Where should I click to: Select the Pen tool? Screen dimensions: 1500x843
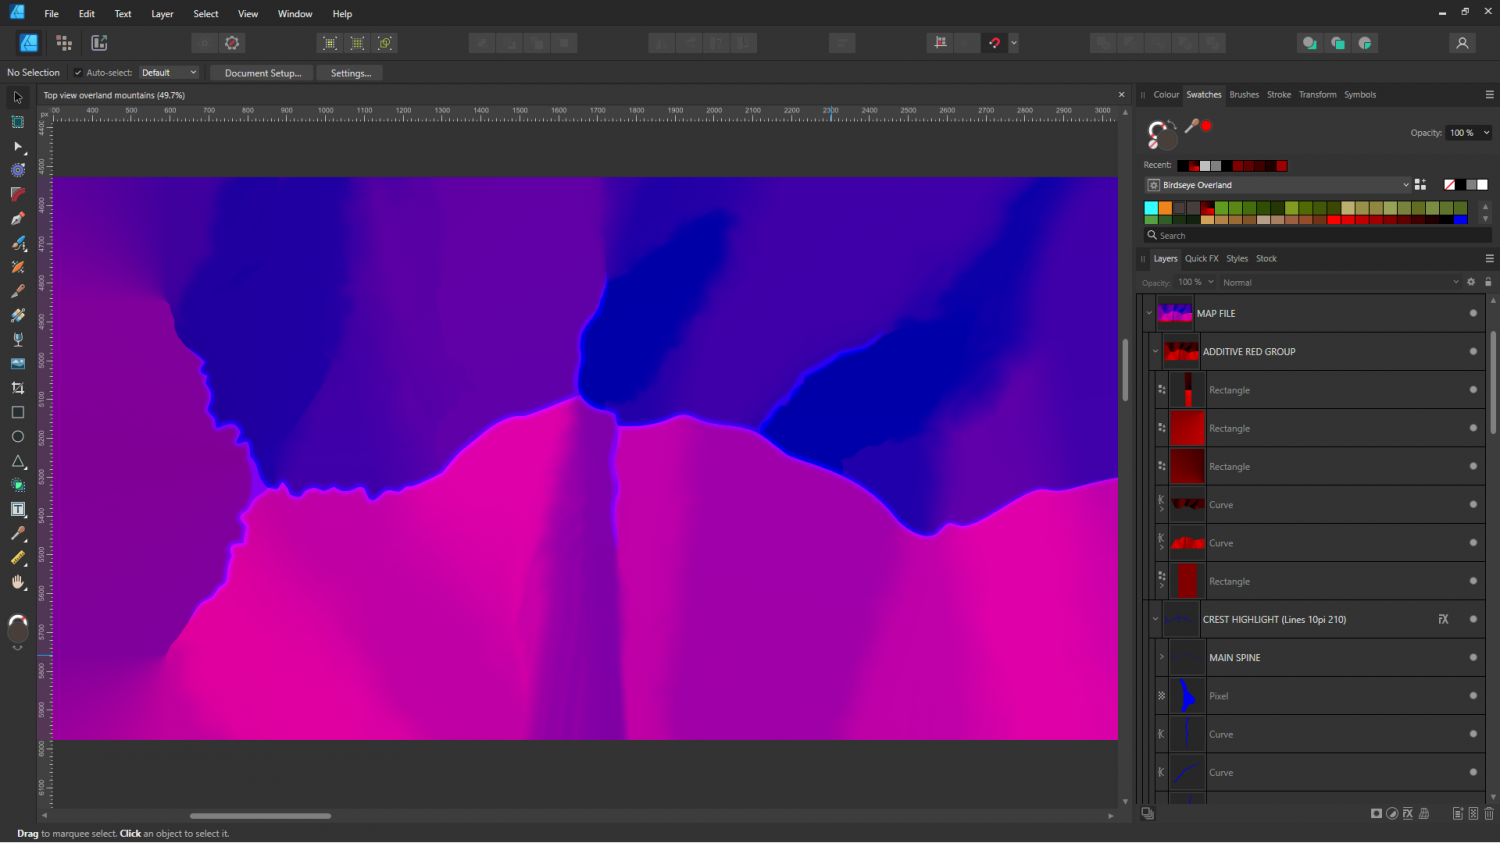[17, 219]
